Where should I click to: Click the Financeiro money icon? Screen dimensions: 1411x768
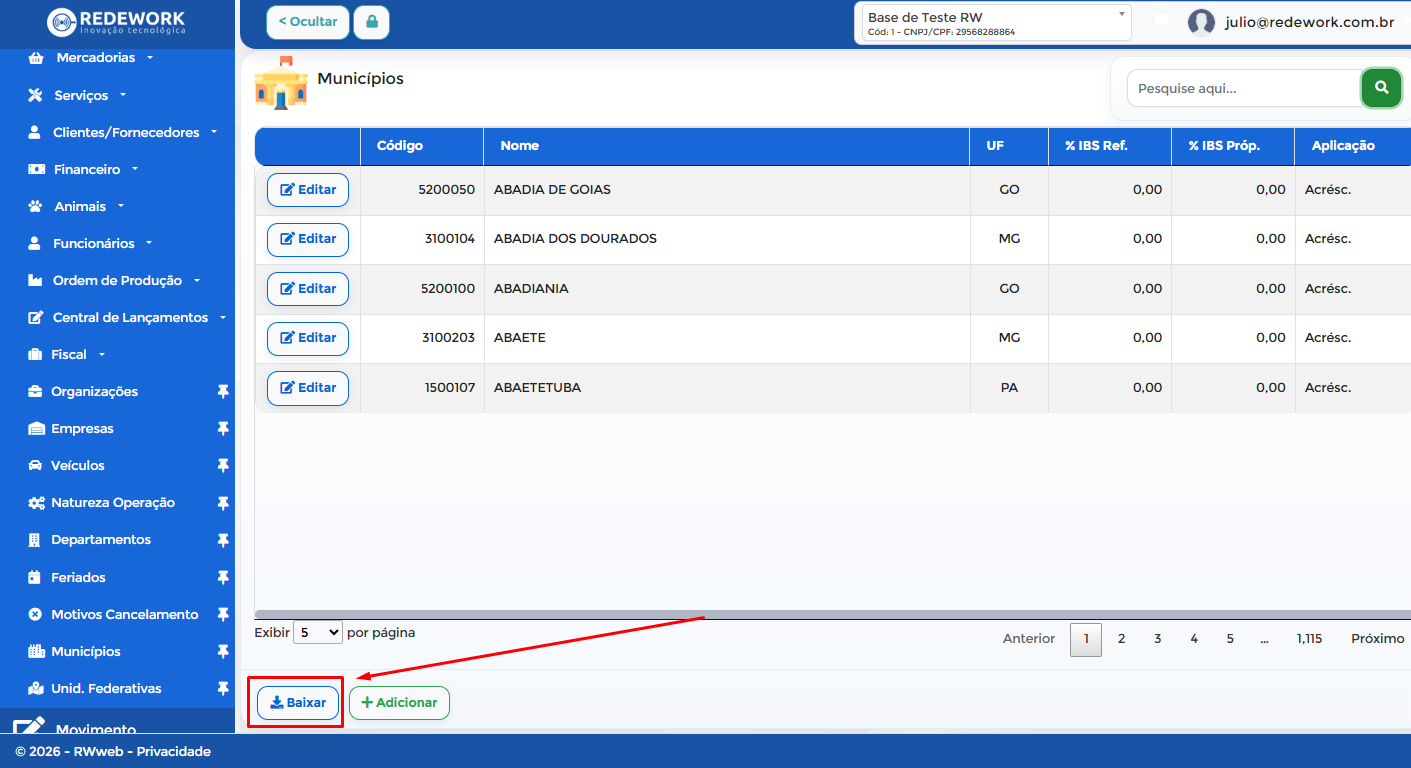[x=36, y=169]
